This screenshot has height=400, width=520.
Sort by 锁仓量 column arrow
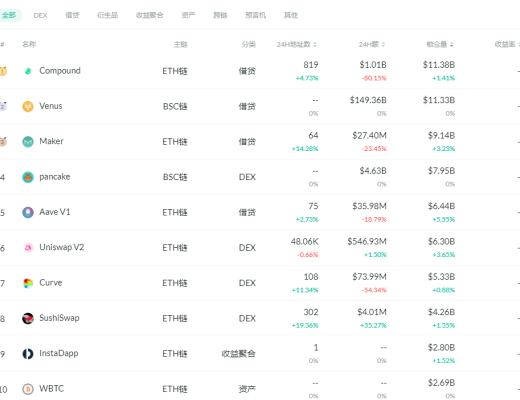tap(452, 44)
